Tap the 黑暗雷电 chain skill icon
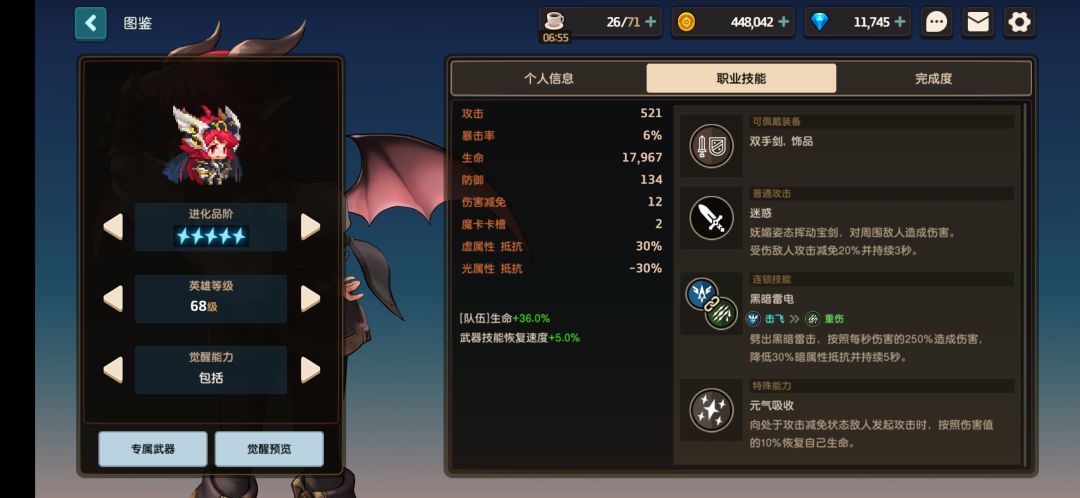Screen dimensions: 1080x498 (x=712, y=304)
